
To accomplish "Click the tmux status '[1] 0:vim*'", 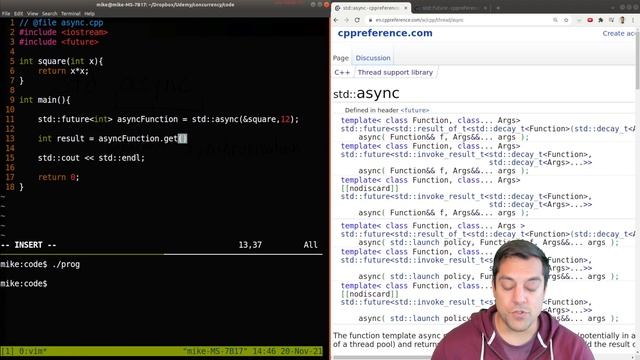I will point(24,351).
